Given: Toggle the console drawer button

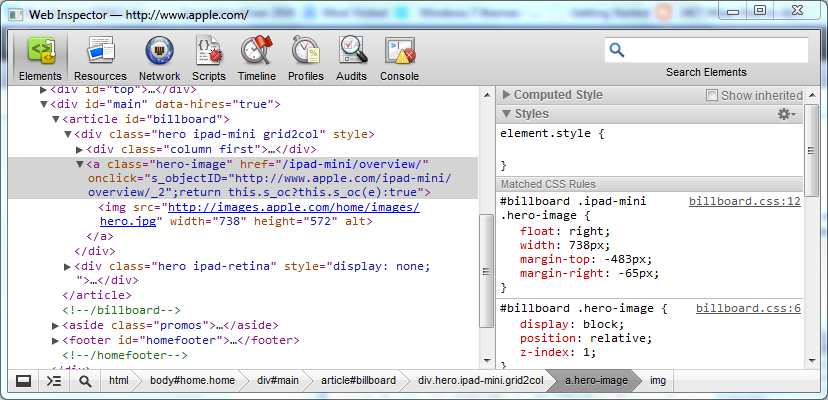Looking at the screenshot, I should tap(54, 380).
